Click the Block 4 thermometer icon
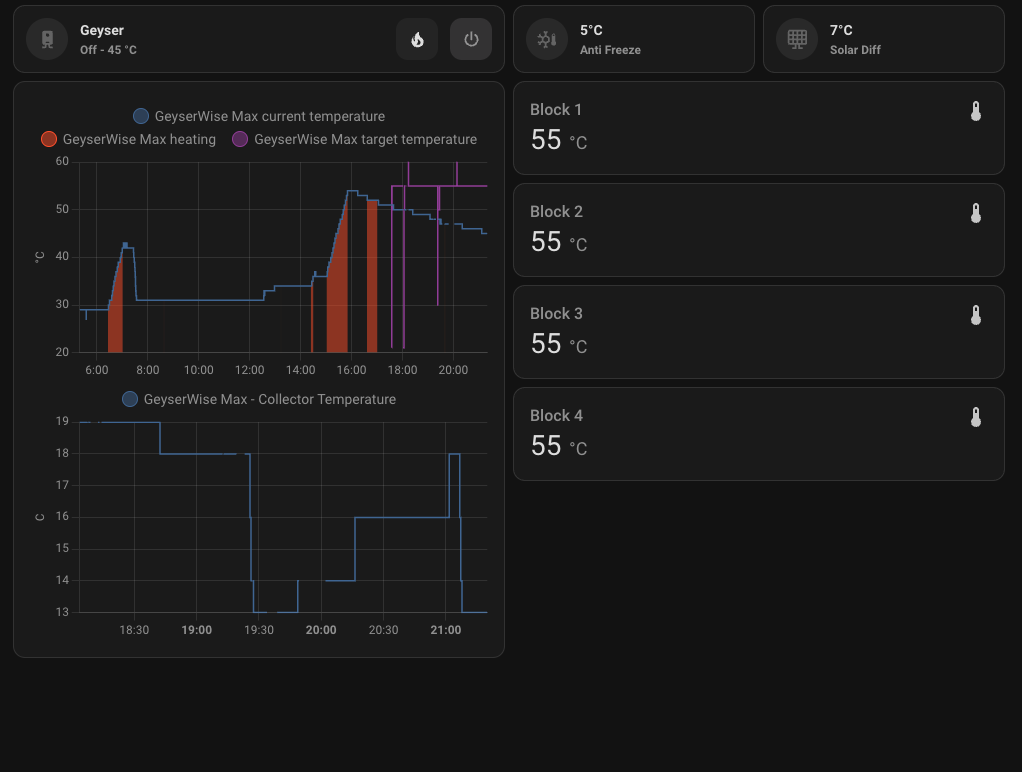The width and height of the screenshot is (1022, 772). point(976,417)
